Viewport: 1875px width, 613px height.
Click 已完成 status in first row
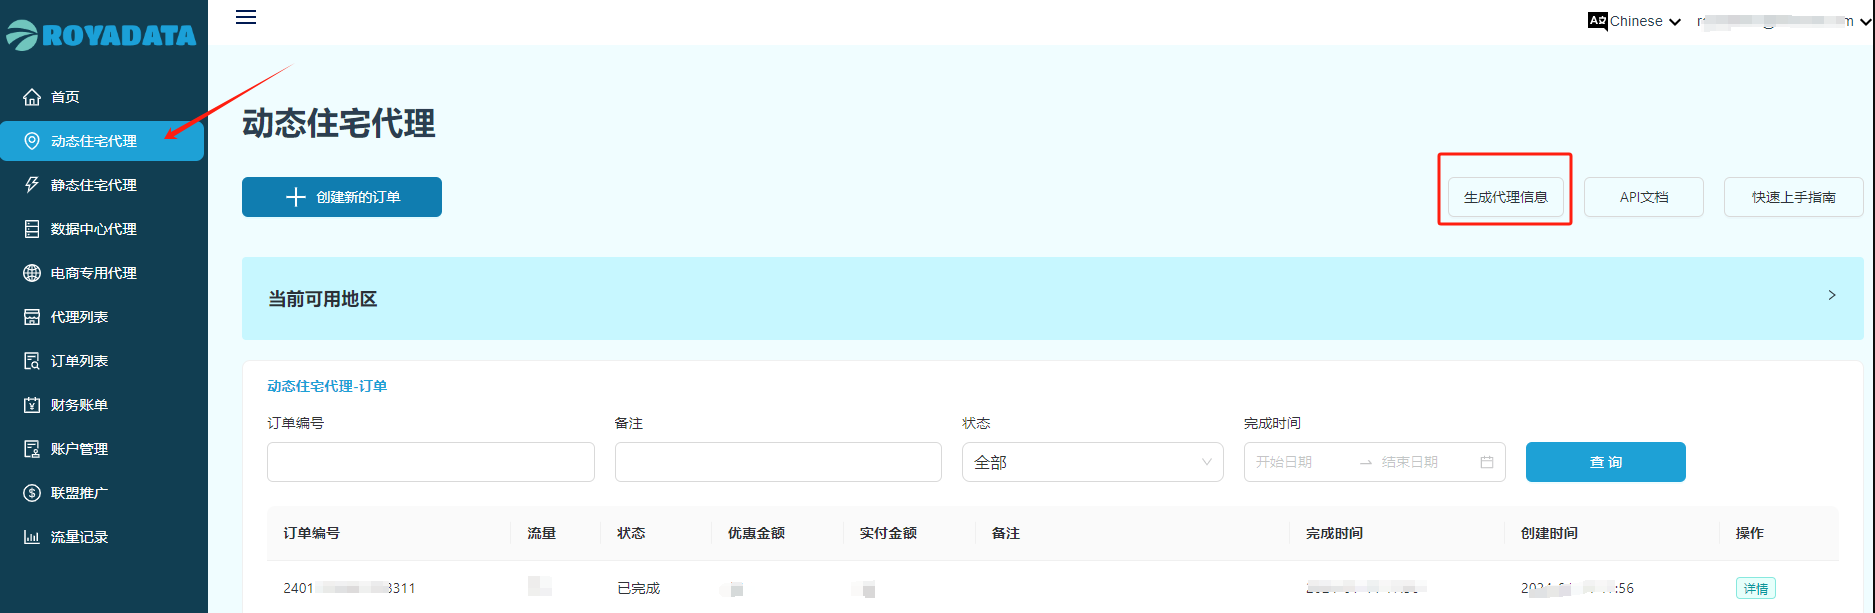(638, 588)
